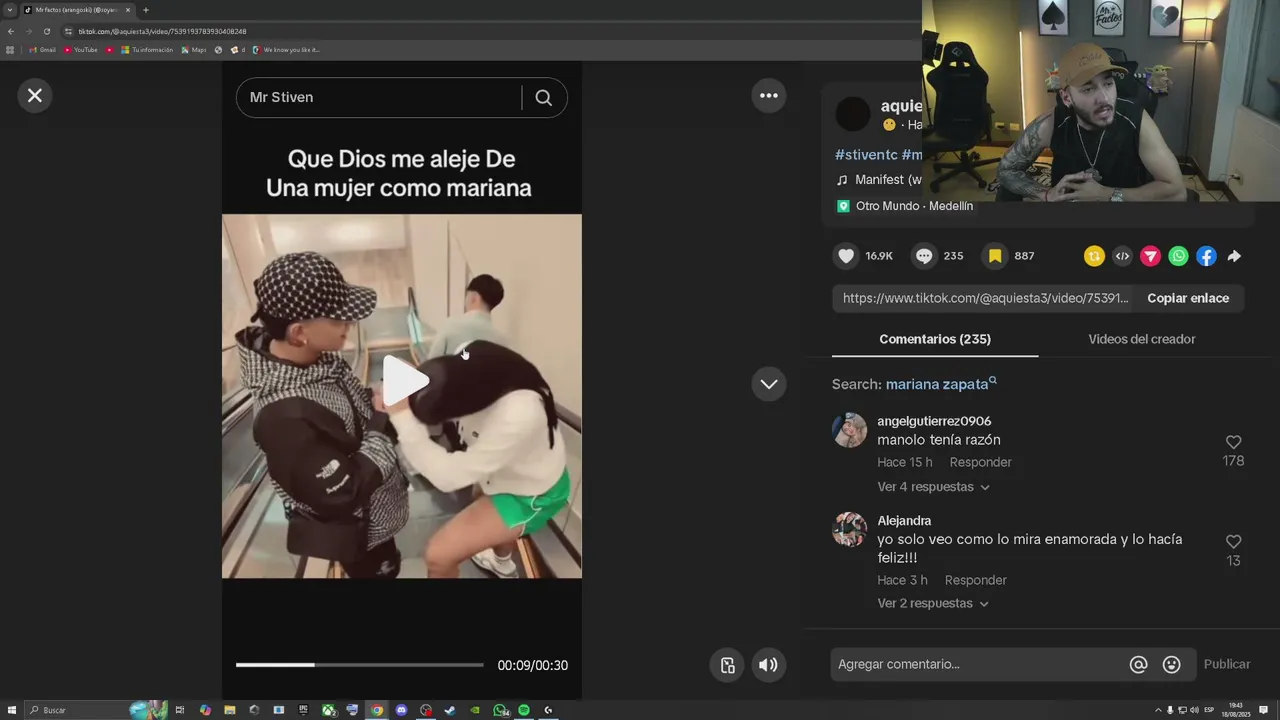
Task: Close the TikTok video viewer with the X
Action: (x=35, y=95)
